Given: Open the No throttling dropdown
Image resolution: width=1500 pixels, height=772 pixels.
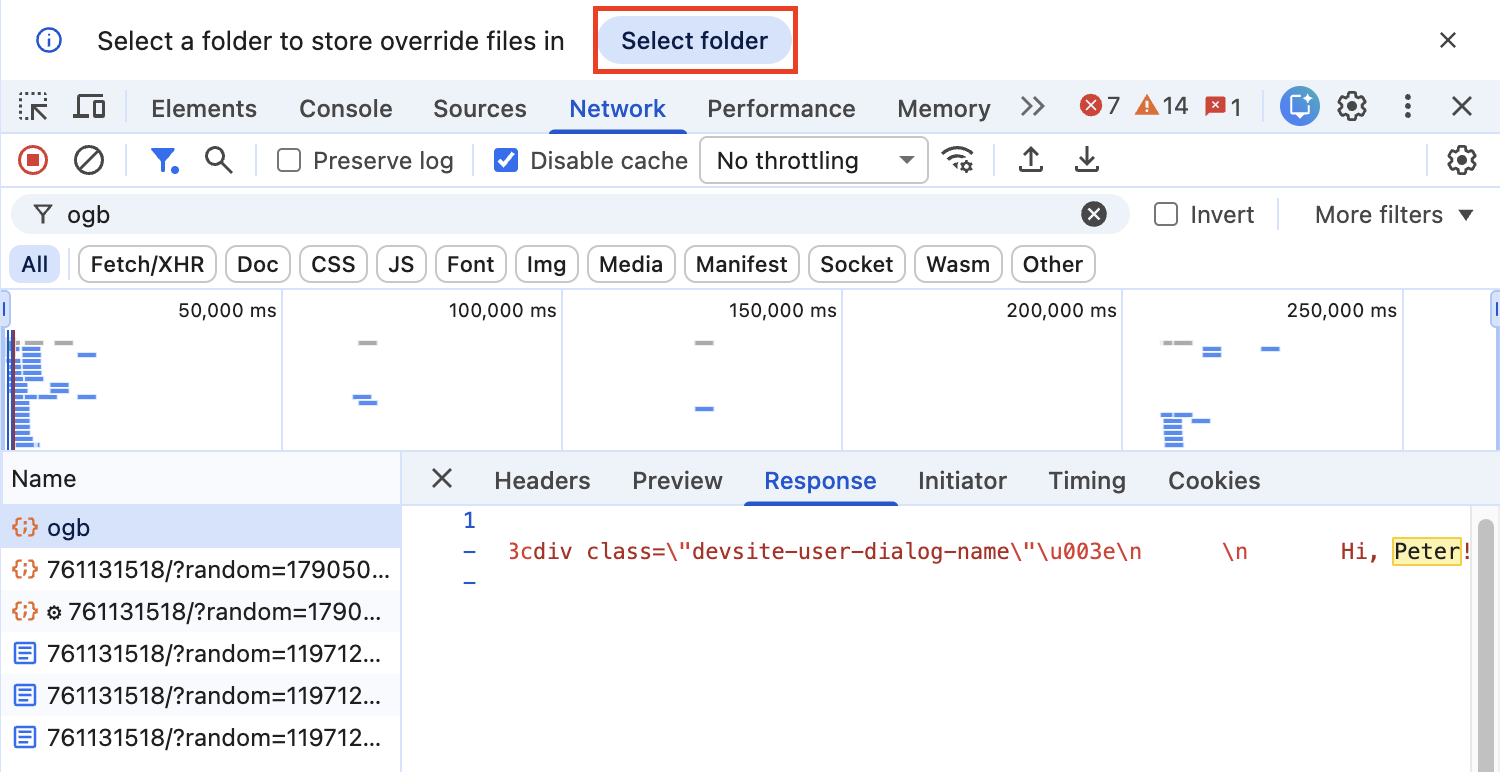Looking at the screenshot, I should (x=814, y=160).
